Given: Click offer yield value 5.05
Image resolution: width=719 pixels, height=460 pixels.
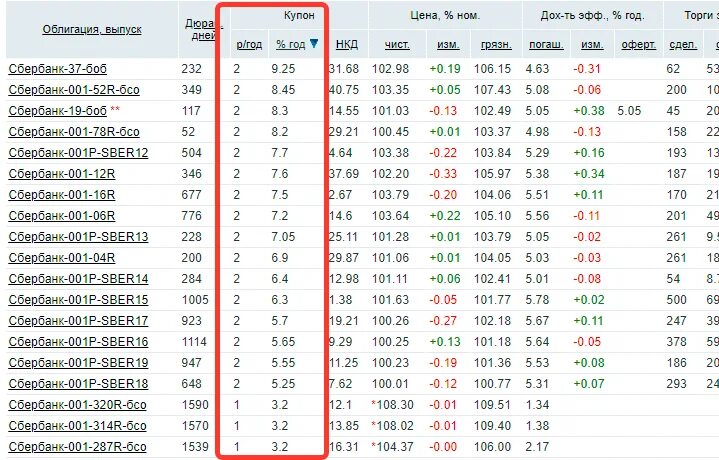Looking at the screenshot, I should 629,111.
